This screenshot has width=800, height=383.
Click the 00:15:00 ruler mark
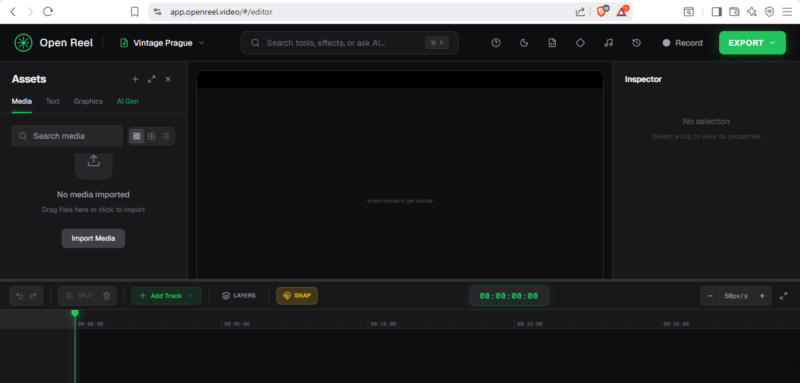point(530,324)
